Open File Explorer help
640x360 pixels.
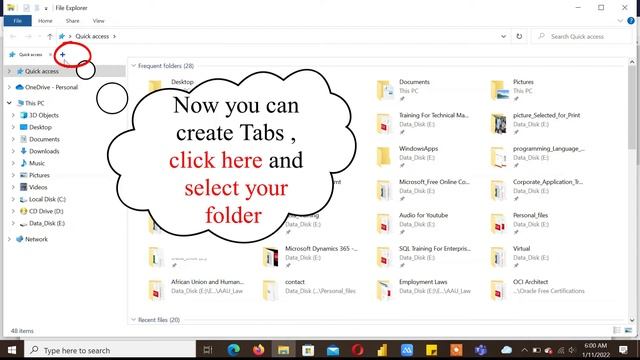click(631, 20)
